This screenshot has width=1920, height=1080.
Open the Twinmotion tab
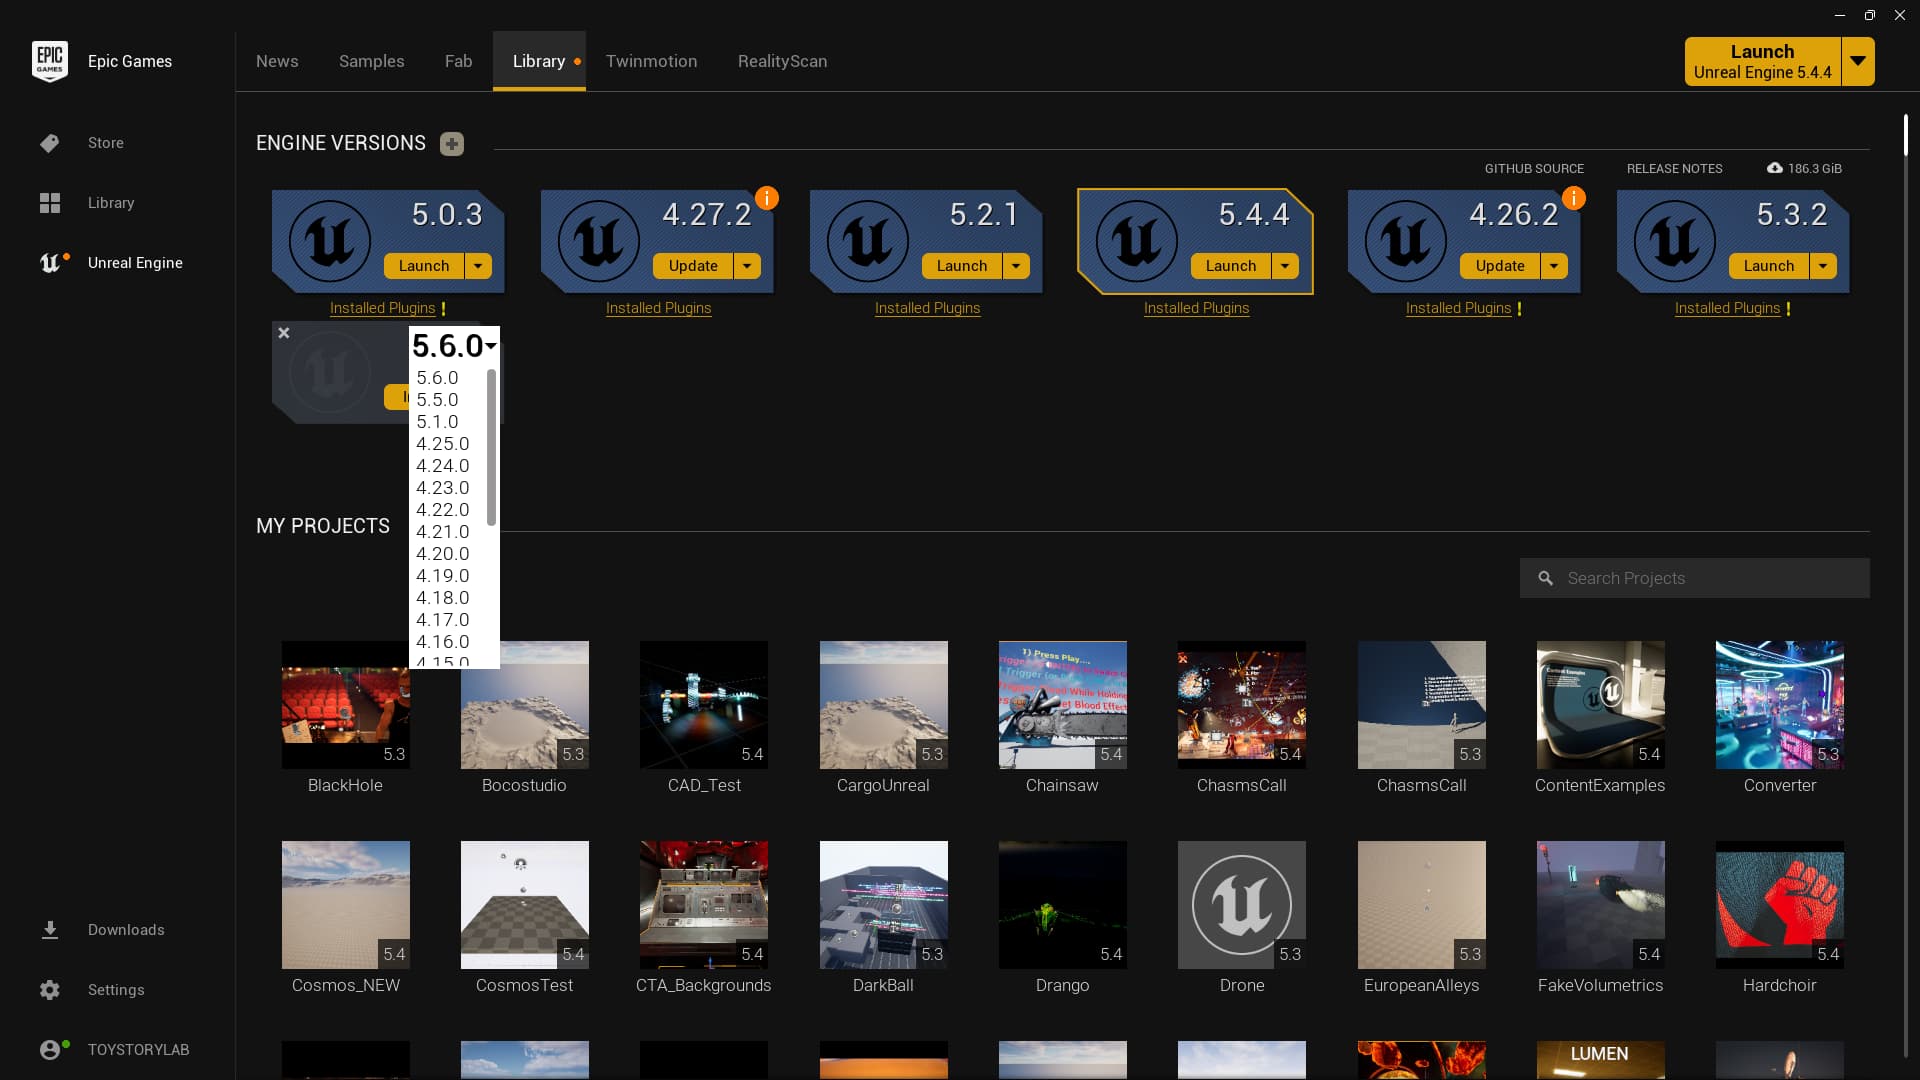pos(651,61)
